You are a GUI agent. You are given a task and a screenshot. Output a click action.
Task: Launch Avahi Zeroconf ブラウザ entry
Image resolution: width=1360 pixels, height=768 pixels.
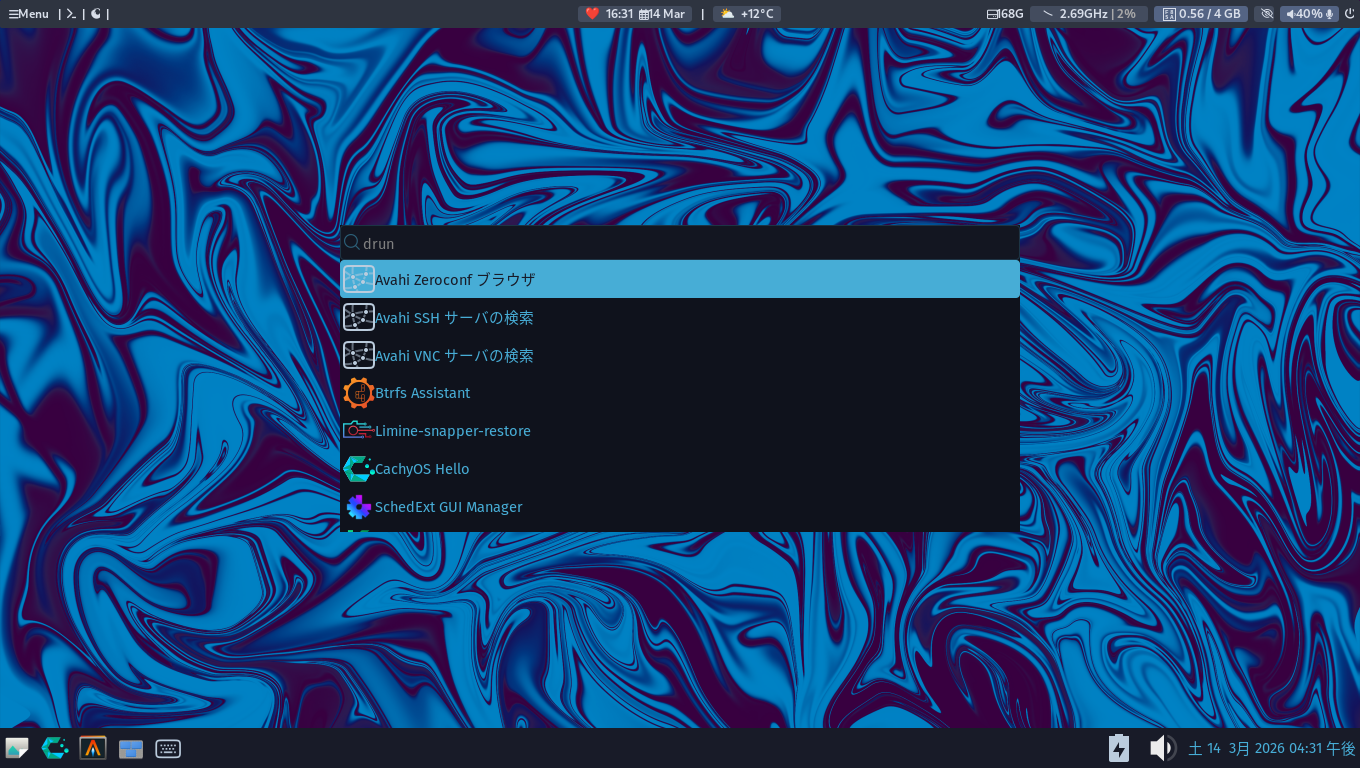pos(680,279)
